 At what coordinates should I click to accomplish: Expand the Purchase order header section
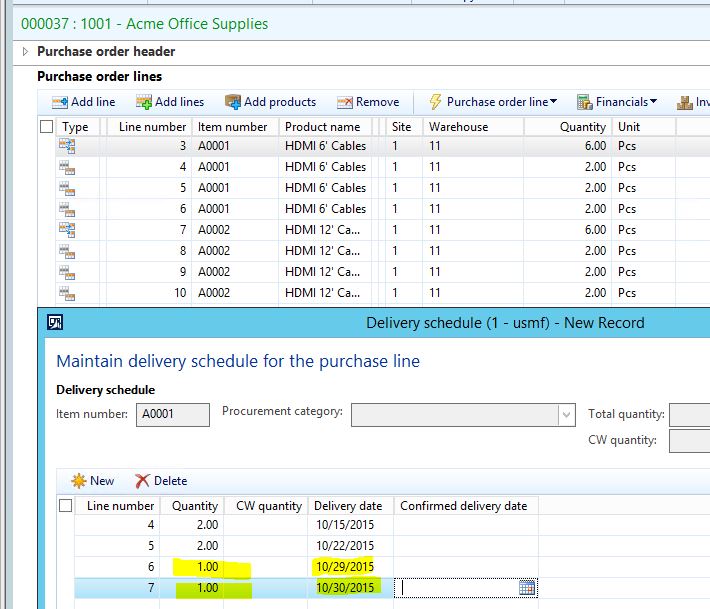click(25, 51)
